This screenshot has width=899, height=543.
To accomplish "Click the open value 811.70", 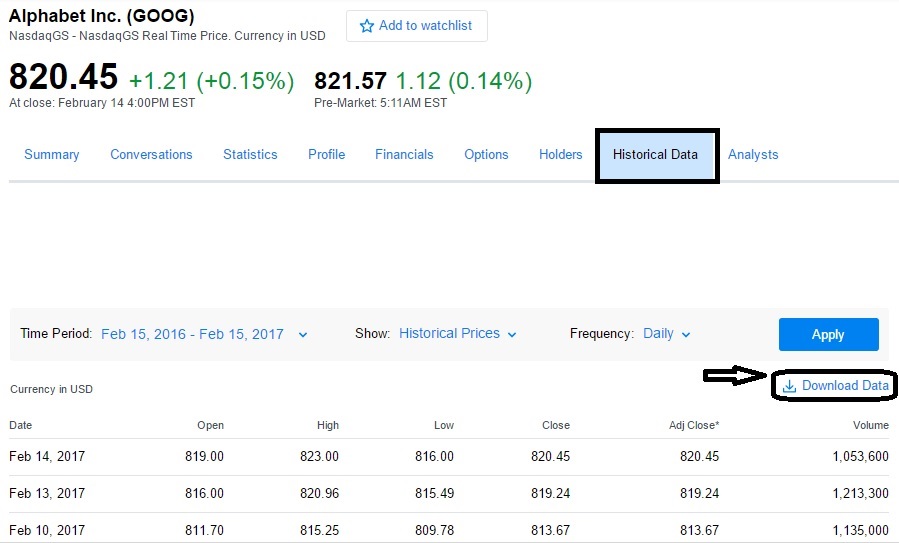I will [205, 530].
